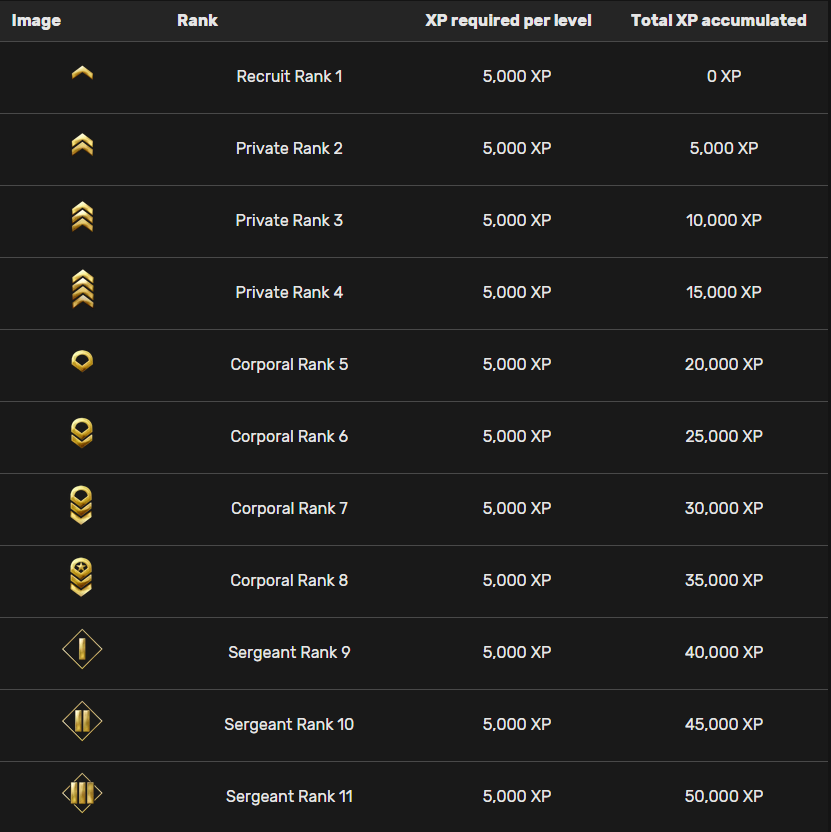
Task: Select the Recruit Rank 1 label
Action: 289,76
